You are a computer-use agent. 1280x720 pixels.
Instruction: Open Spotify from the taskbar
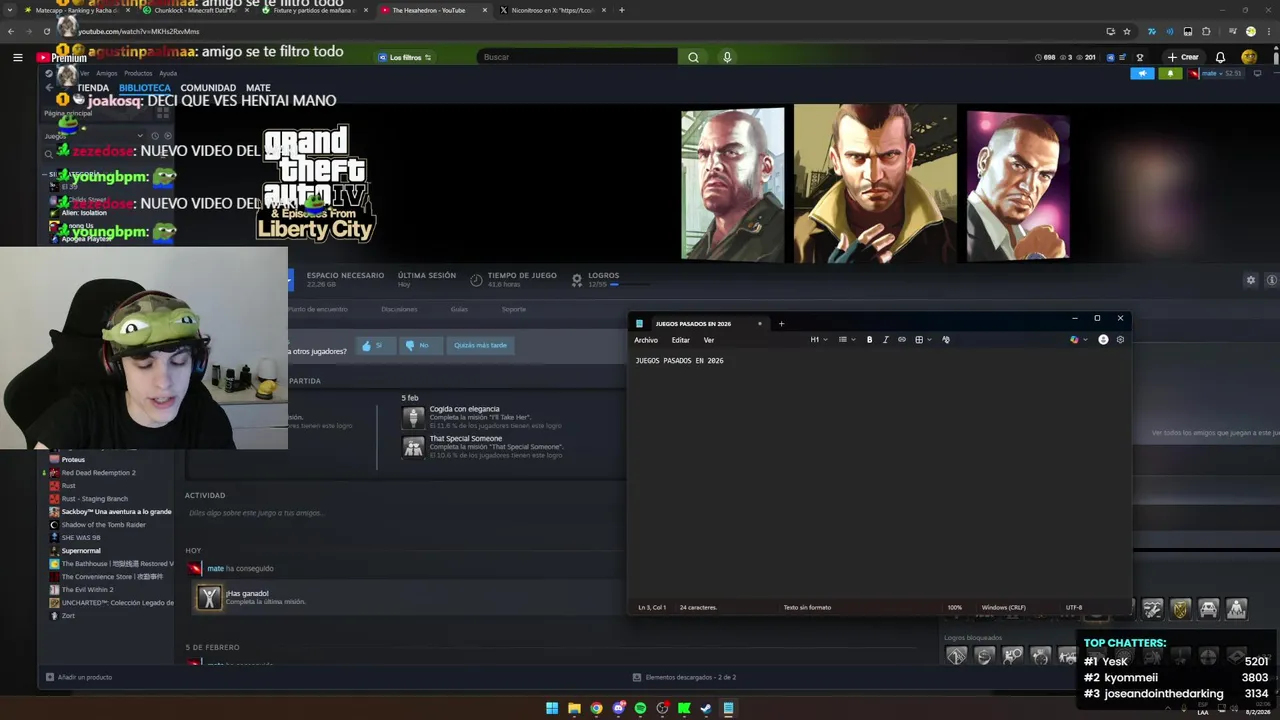tap(640, 708)
